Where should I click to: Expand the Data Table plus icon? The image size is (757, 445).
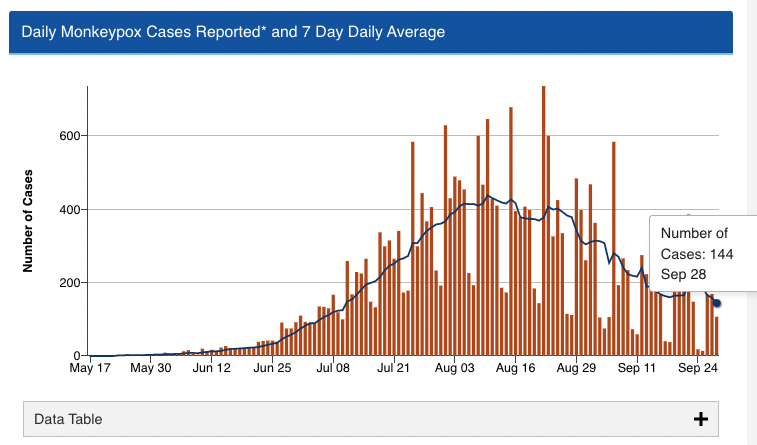pyautogui.click(x=701, y=419)
